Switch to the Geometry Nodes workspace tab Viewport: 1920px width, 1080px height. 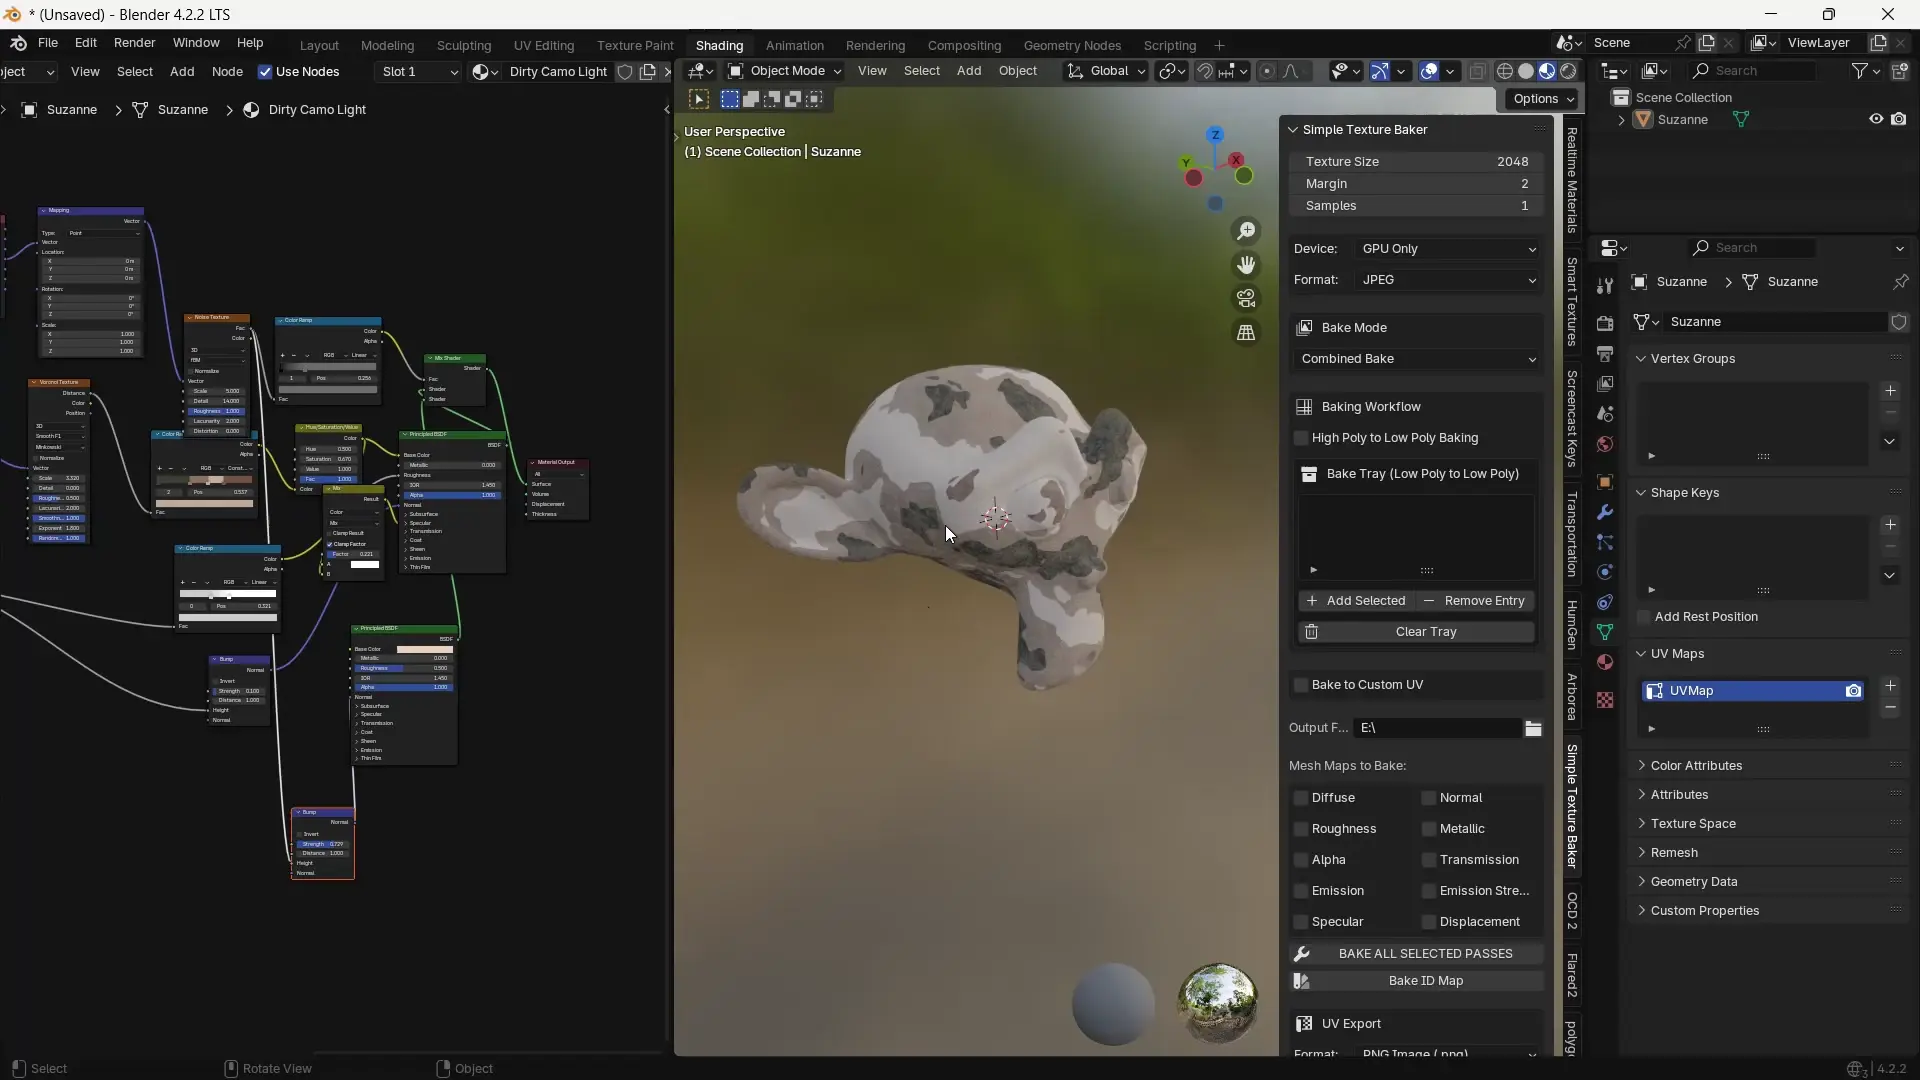click(x=1072, y=45)
